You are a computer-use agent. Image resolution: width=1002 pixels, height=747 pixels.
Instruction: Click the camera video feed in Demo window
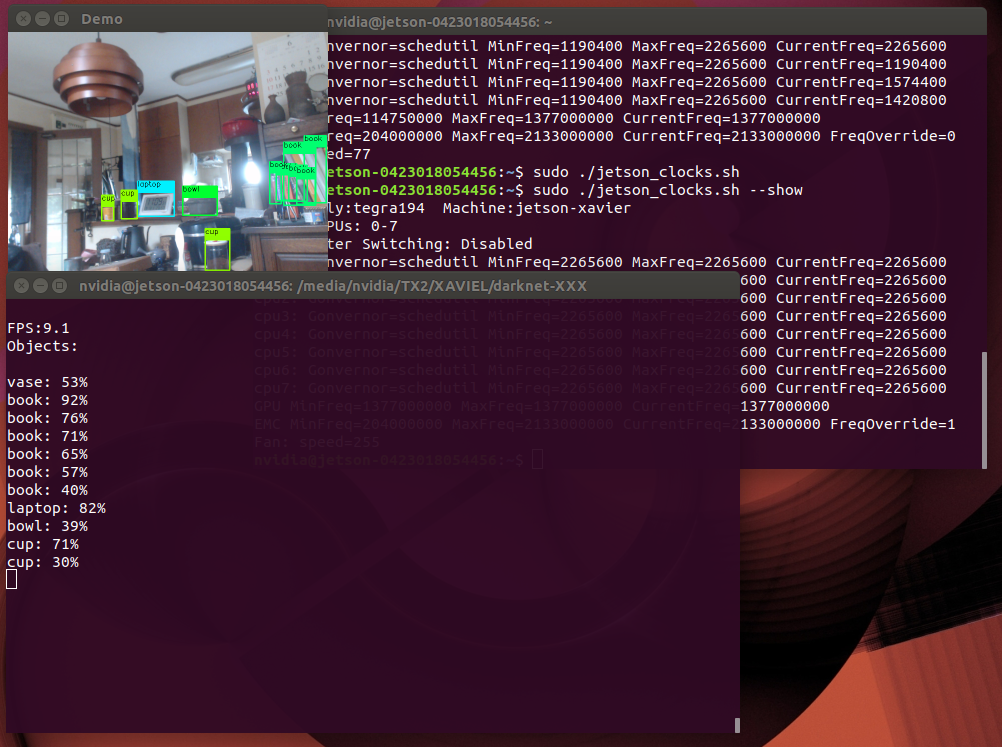tap(167, 151)
